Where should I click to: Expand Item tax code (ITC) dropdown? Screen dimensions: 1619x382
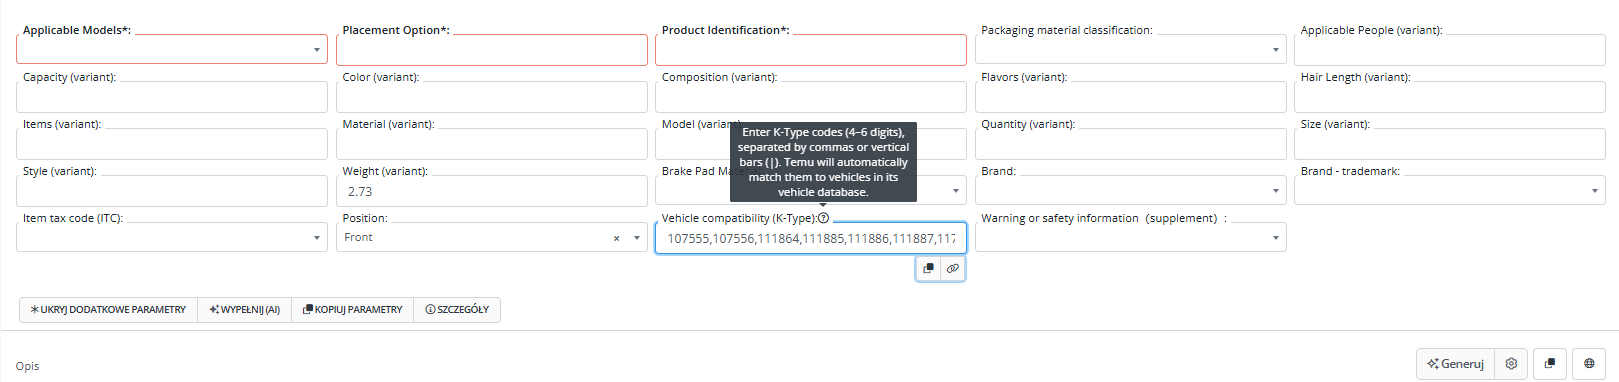(172, 237)
